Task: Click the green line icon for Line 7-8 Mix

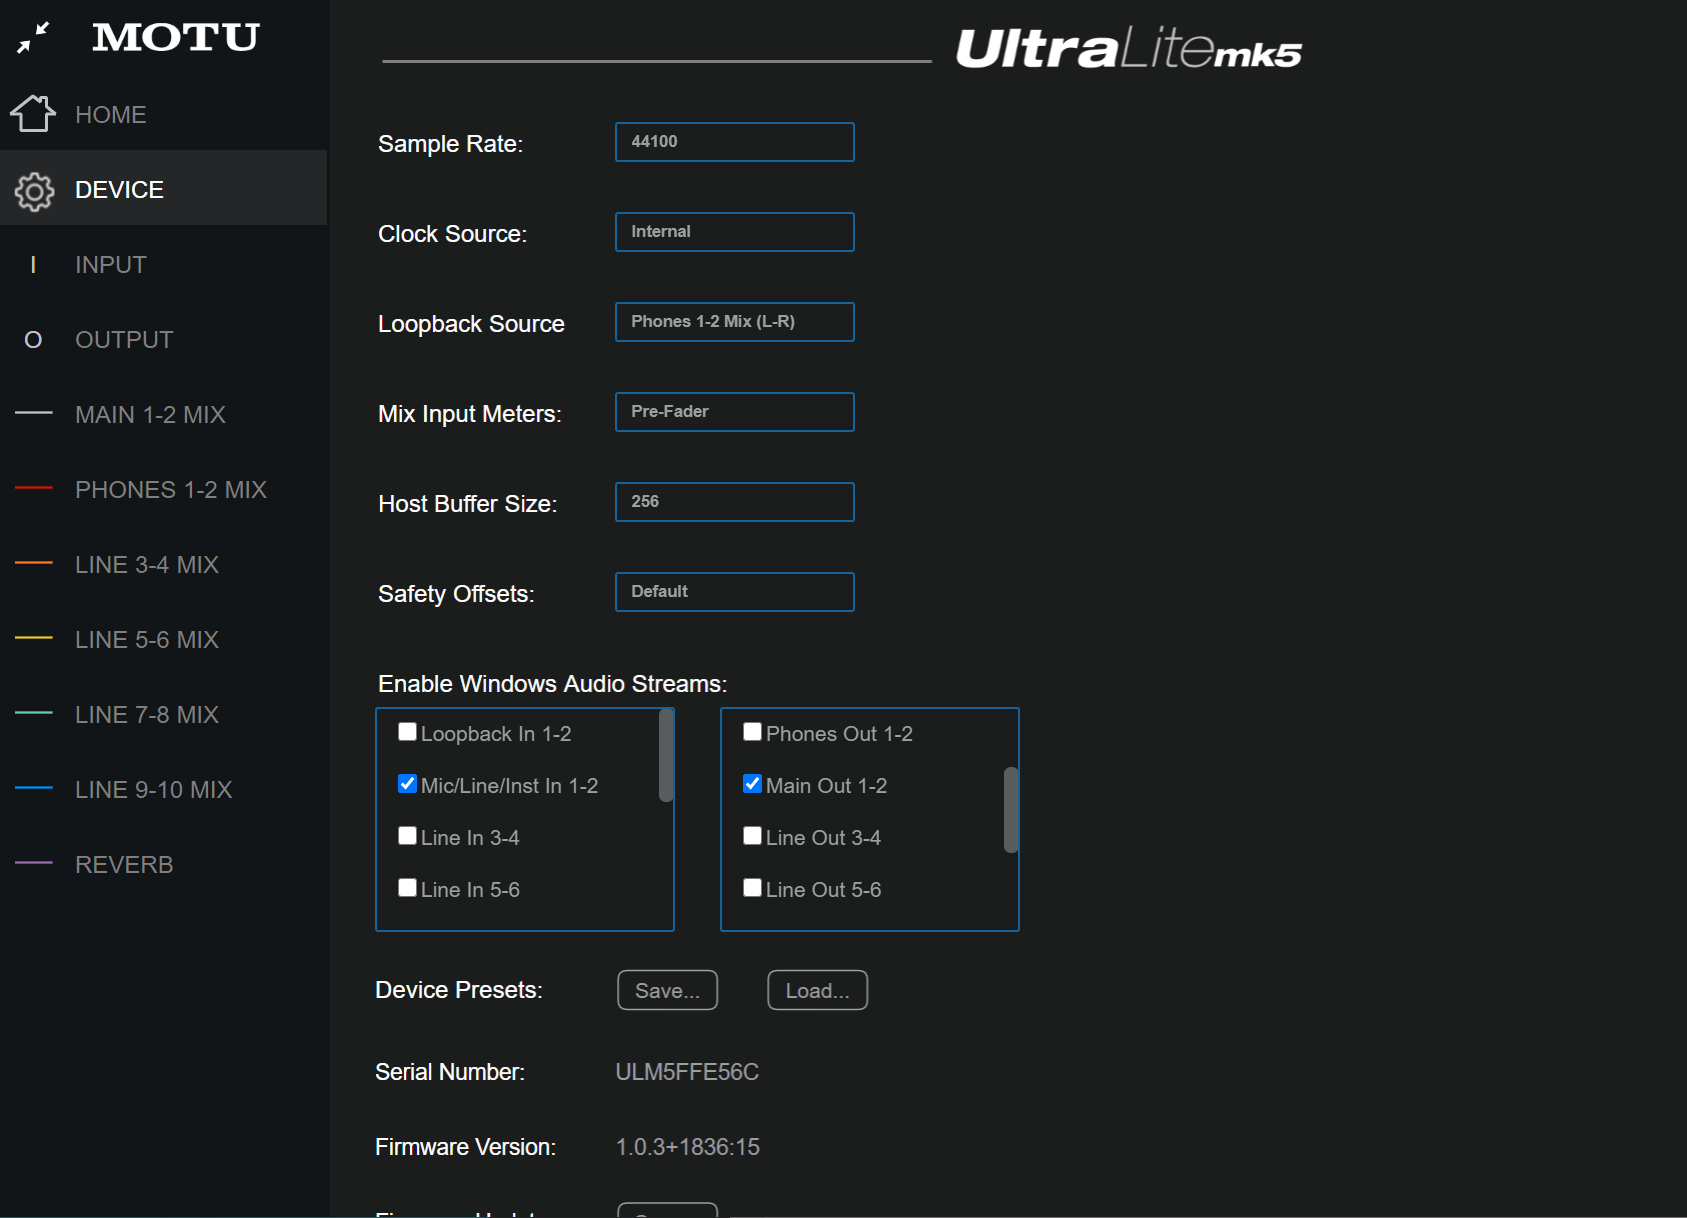Action: coord(33,713)
